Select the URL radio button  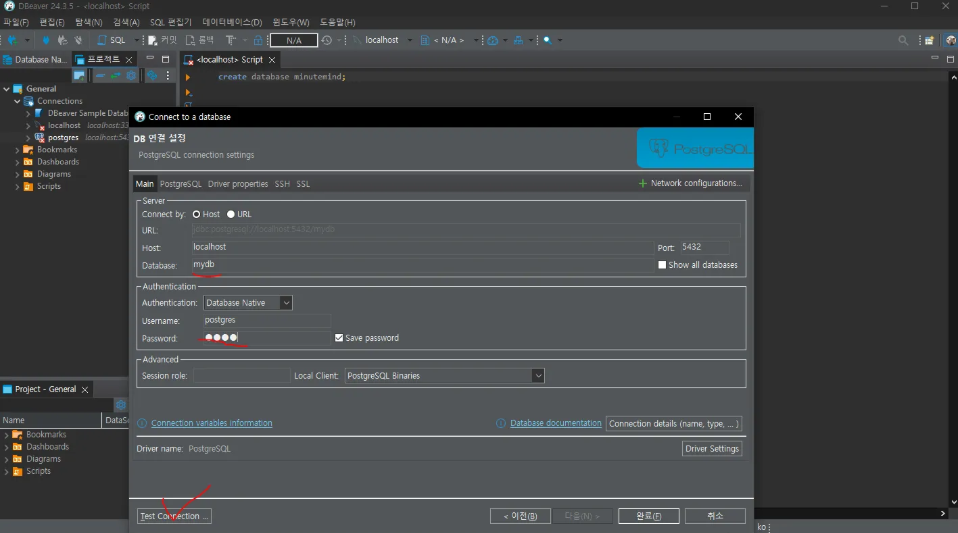tap(230, 215)
